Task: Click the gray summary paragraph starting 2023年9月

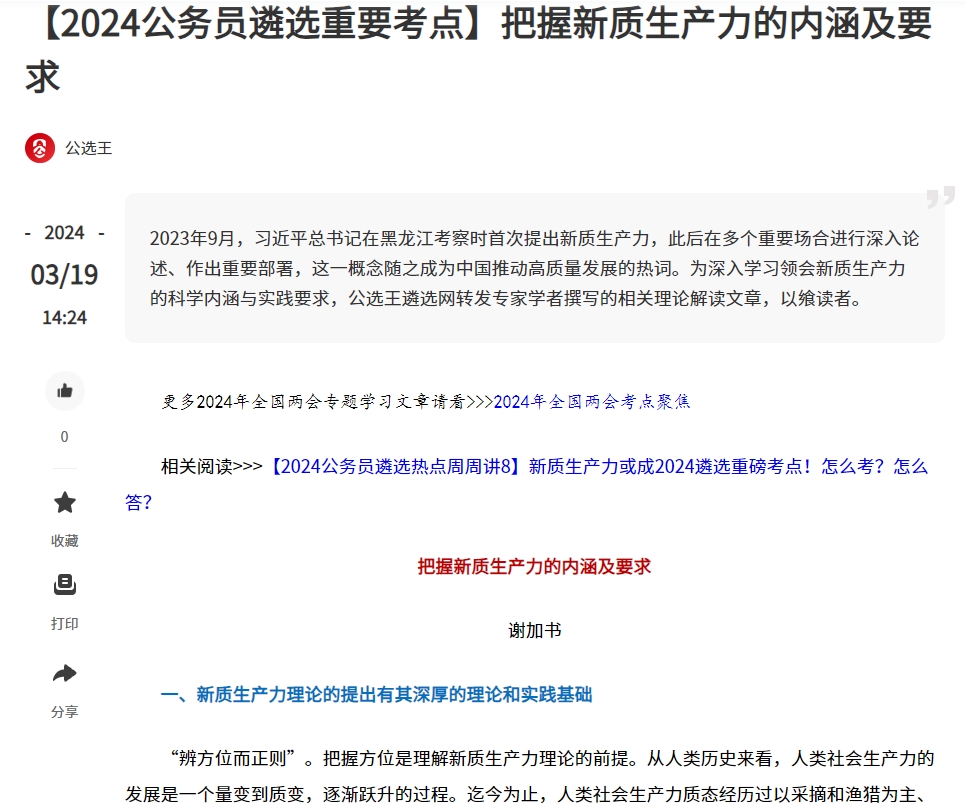Action: pyautogui.click(x=534, y=268)
